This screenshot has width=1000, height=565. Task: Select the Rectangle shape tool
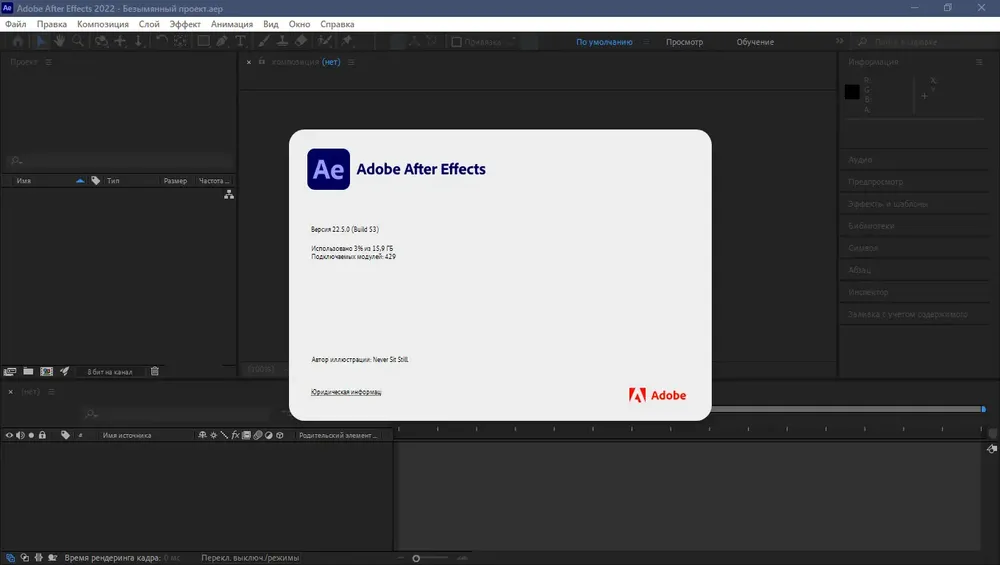pyautogui.click(x=203, y=41)
